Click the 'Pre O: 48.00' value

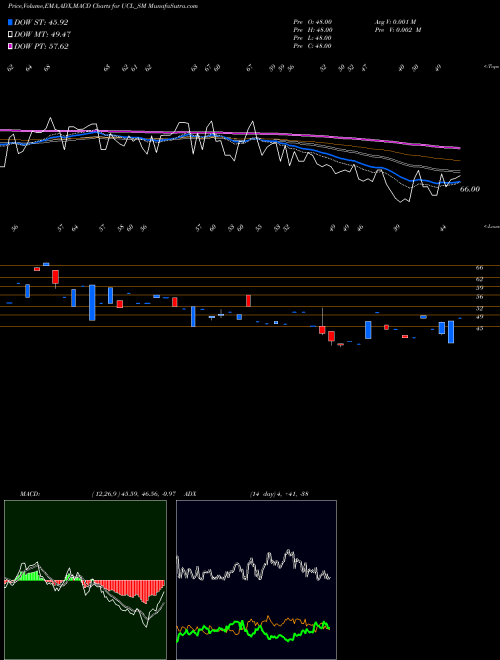[x=313, y=22]
